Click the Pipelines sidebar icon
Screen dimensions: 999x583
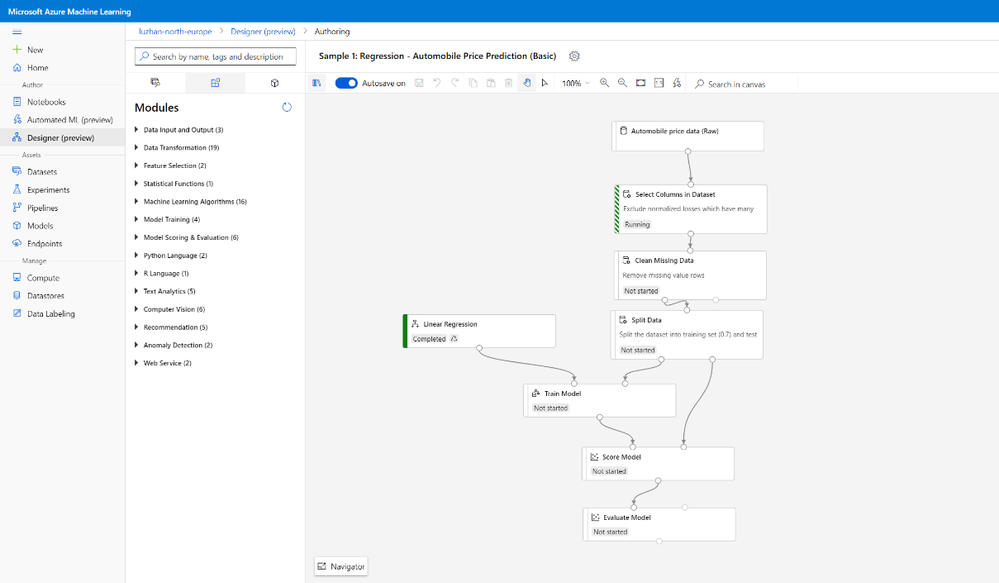pos(17,208)
